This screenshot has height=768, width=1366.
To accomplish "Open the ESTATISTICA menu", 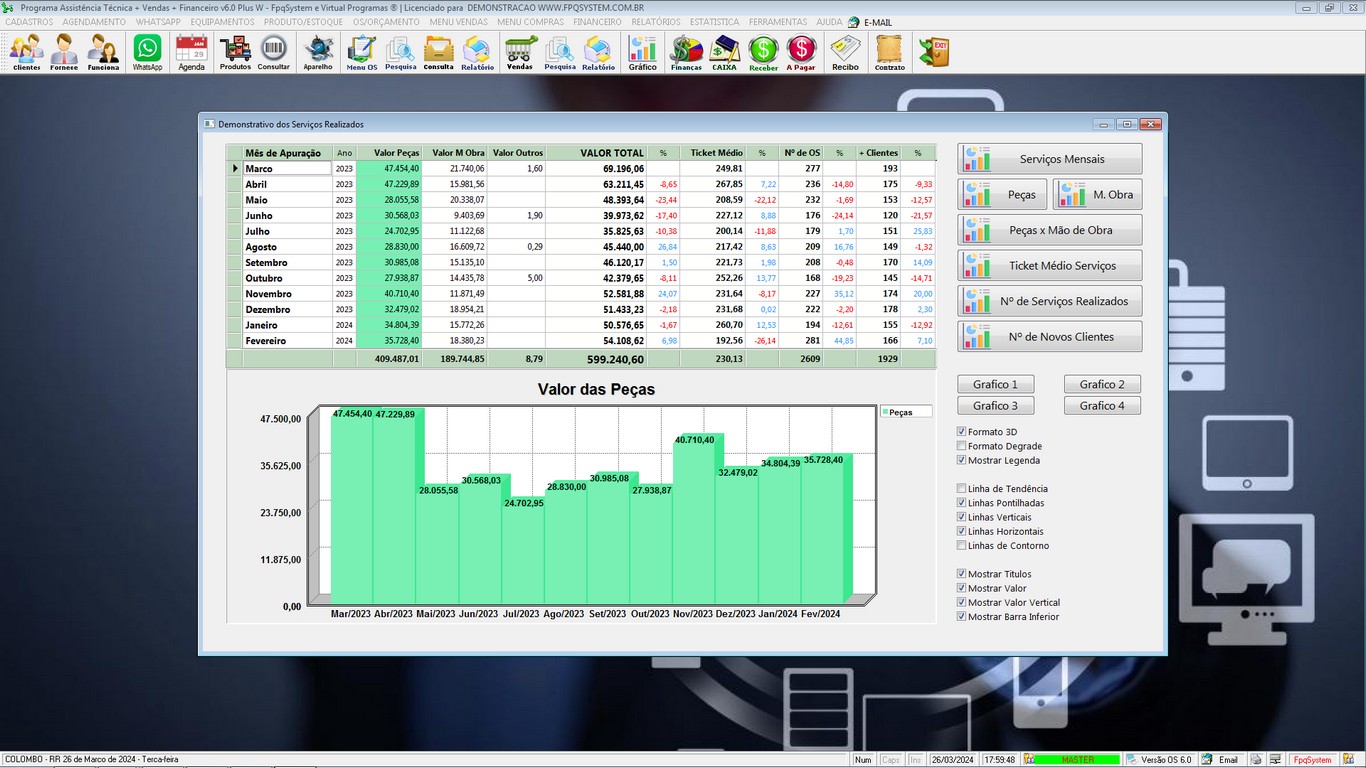I will point(714,22).
